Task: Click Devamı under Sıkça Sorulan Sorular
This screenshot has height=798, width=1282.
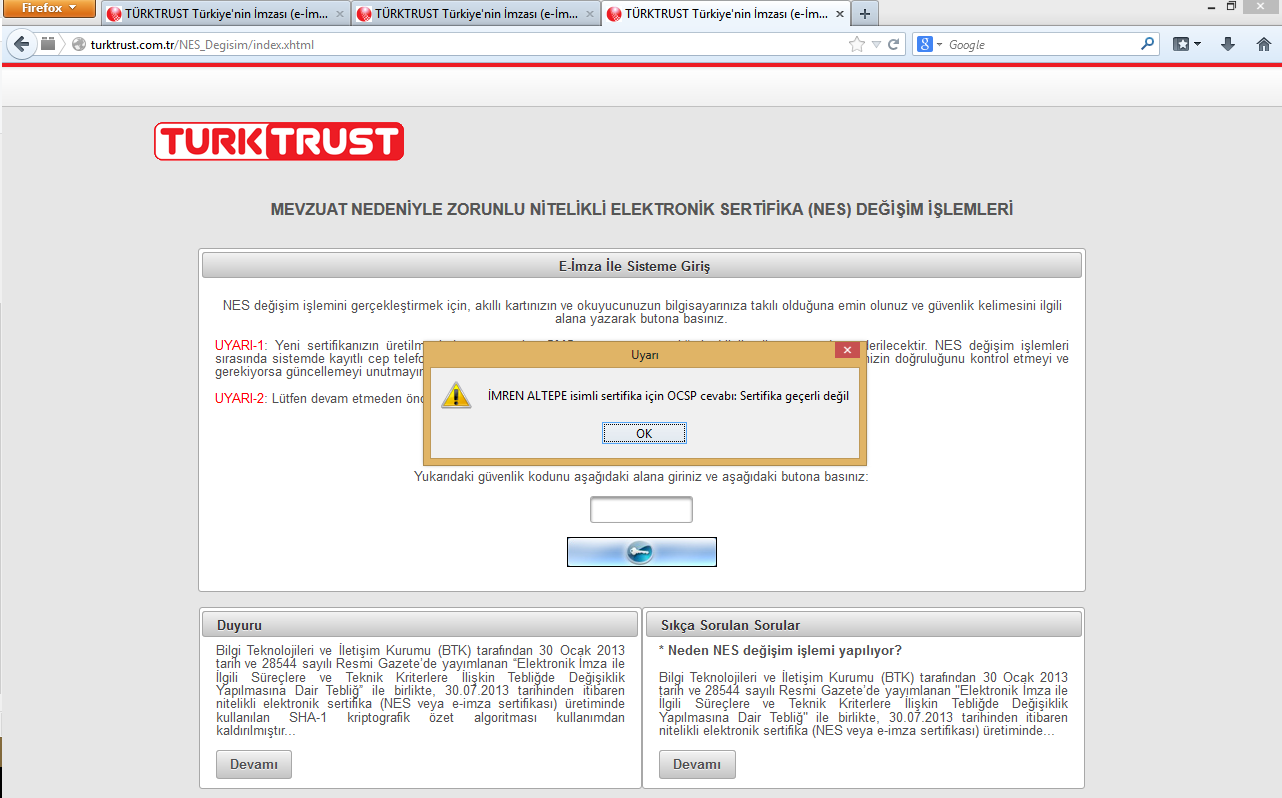Action: pyautogui.click(x=697, y=764)
